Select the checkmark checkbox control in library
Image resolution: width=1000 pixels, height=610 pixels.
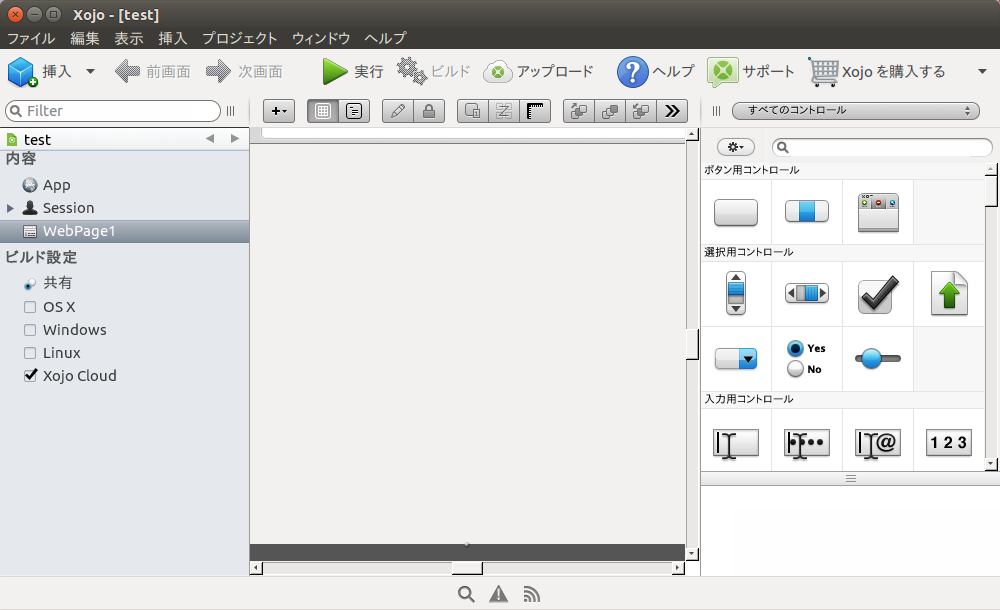(878, 294)
